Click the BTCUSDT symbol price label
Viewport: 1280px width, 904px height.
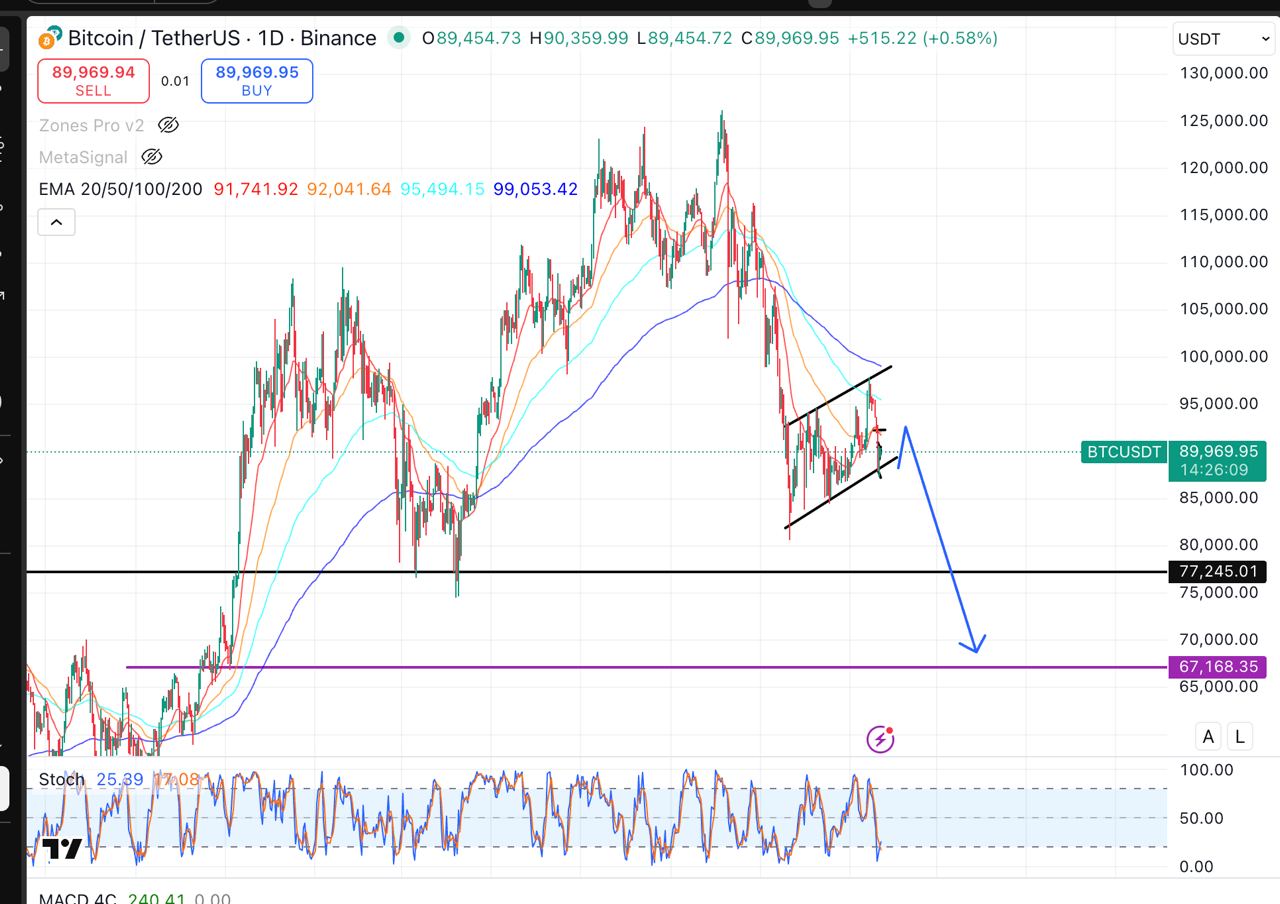click(x=1124, y=452)
